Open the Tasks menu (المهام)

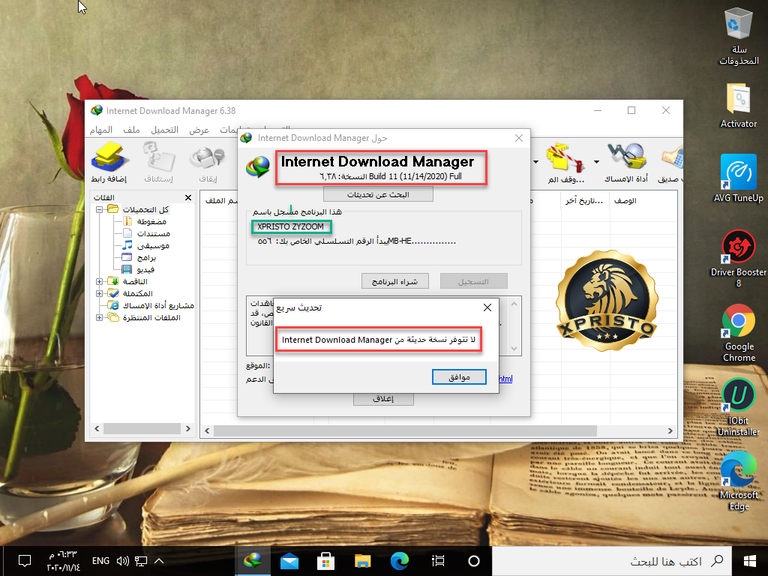point(101,130)
